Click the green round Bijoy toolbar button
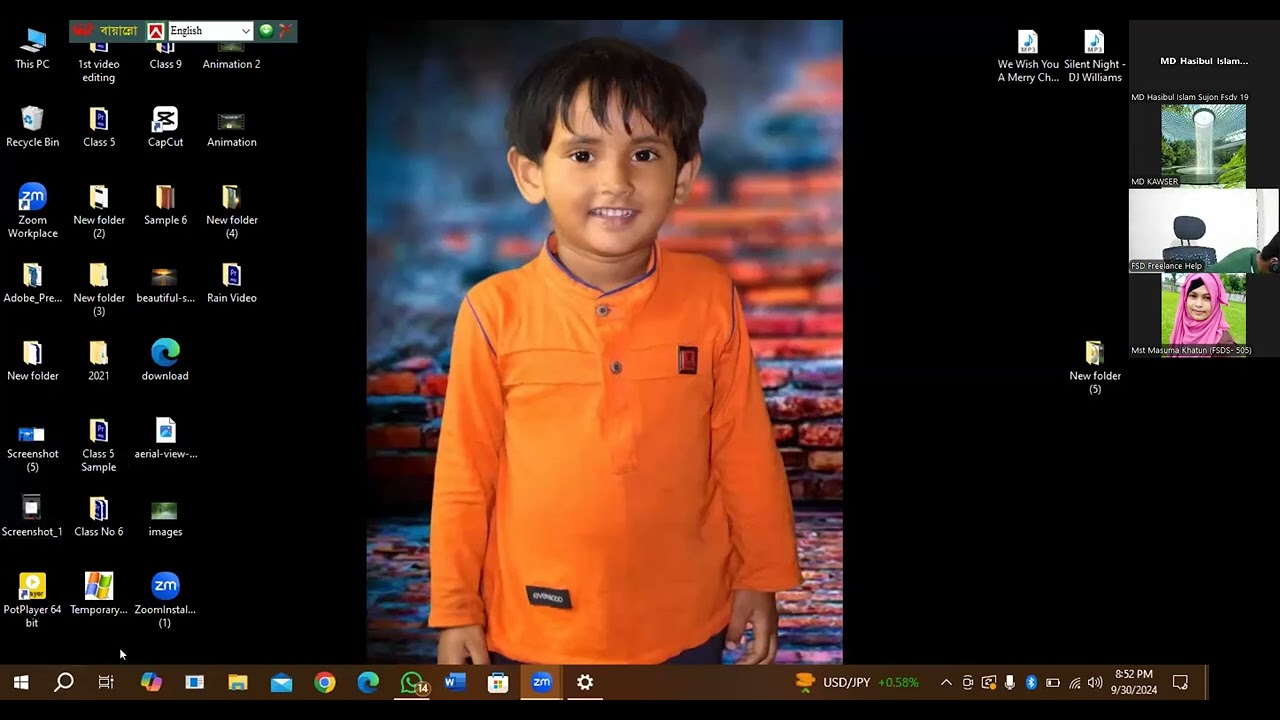 pyautogui.click(x=266, y=30)
